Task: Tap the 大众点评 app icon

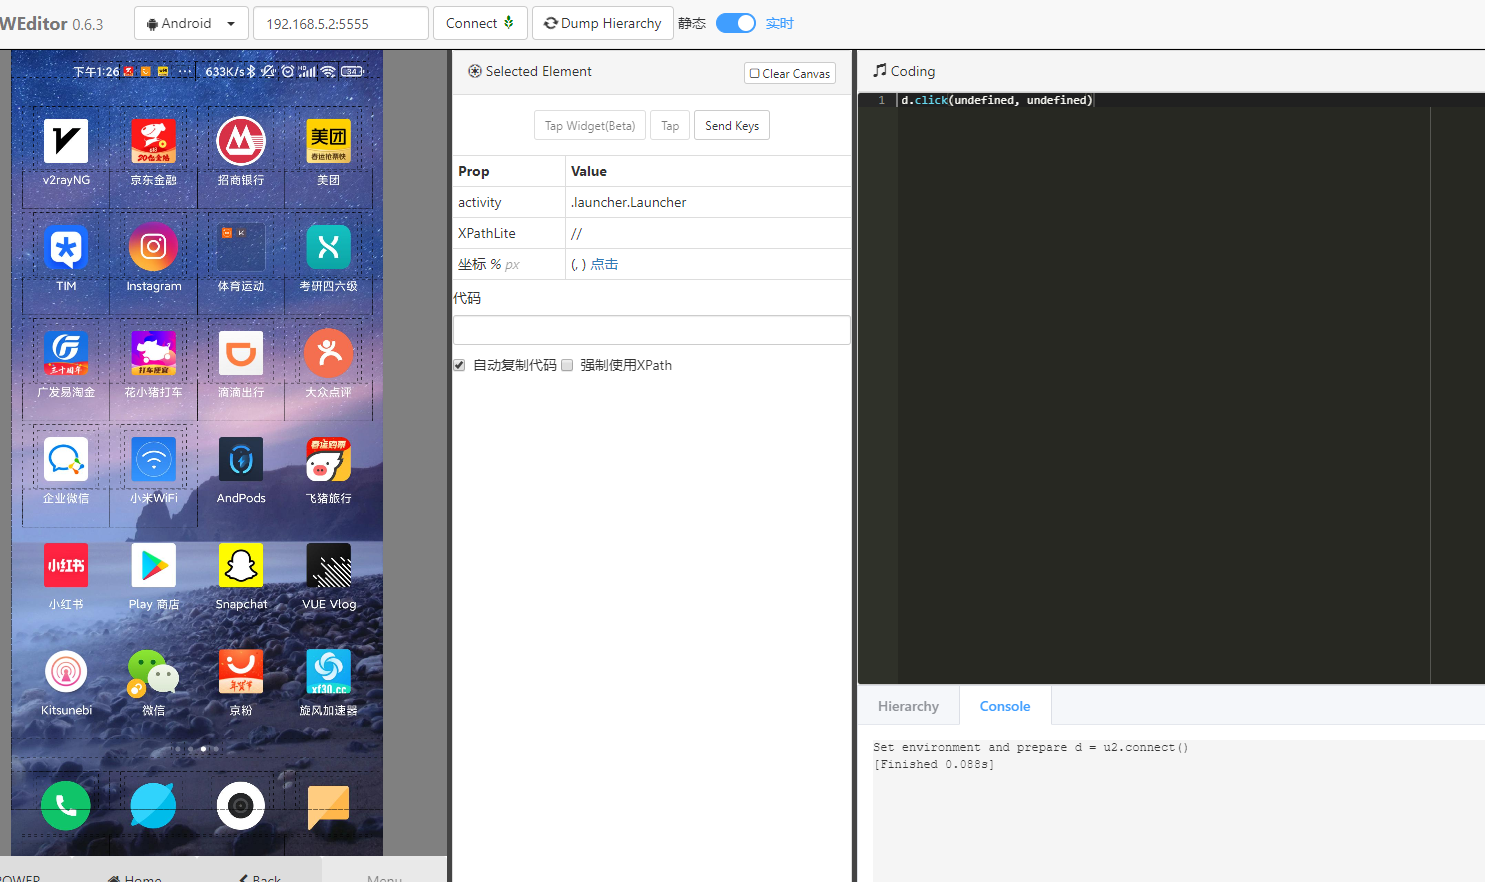Action: [x=328, y=353]
